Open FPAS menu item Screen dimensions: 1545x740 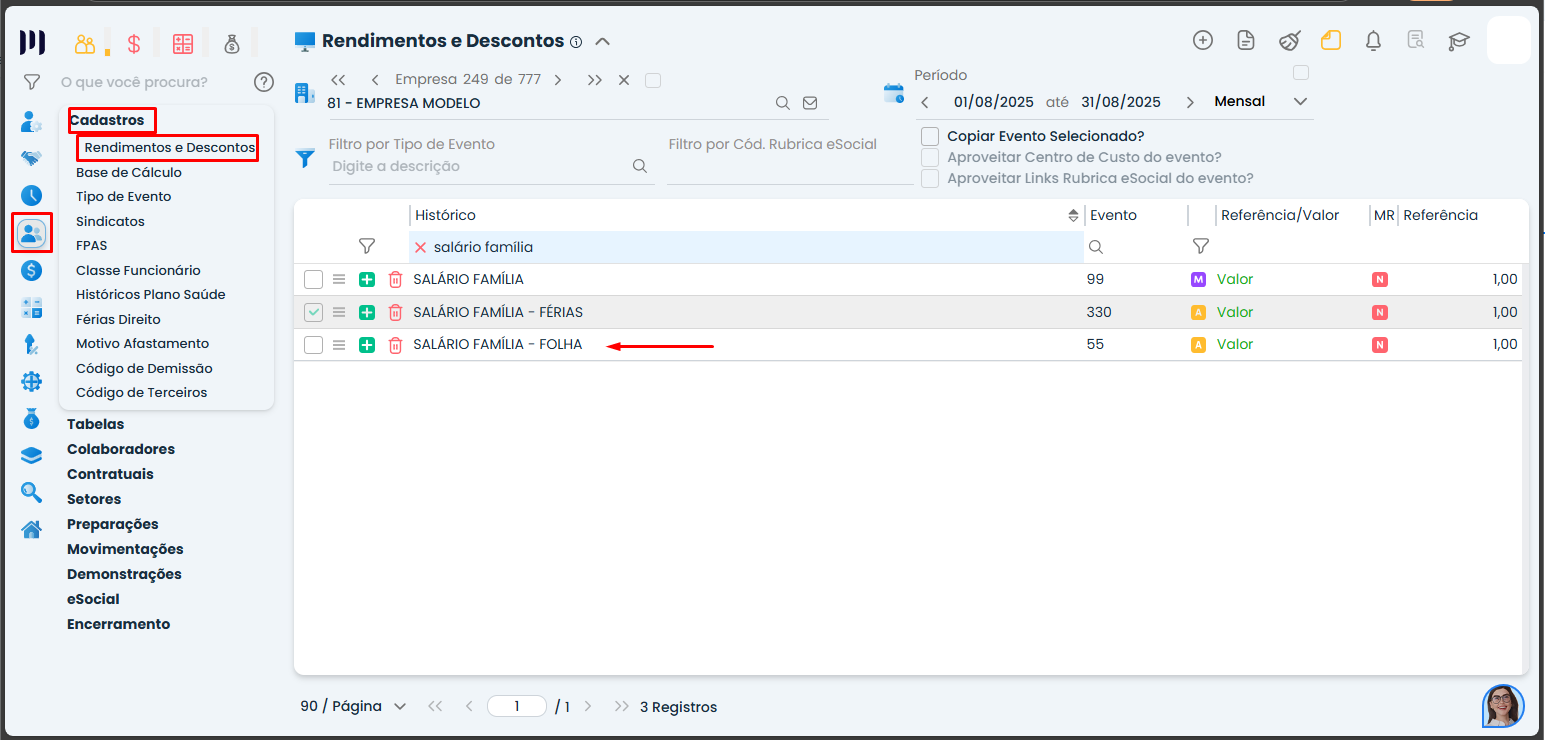pyautogui.click(x=92, y=245)
